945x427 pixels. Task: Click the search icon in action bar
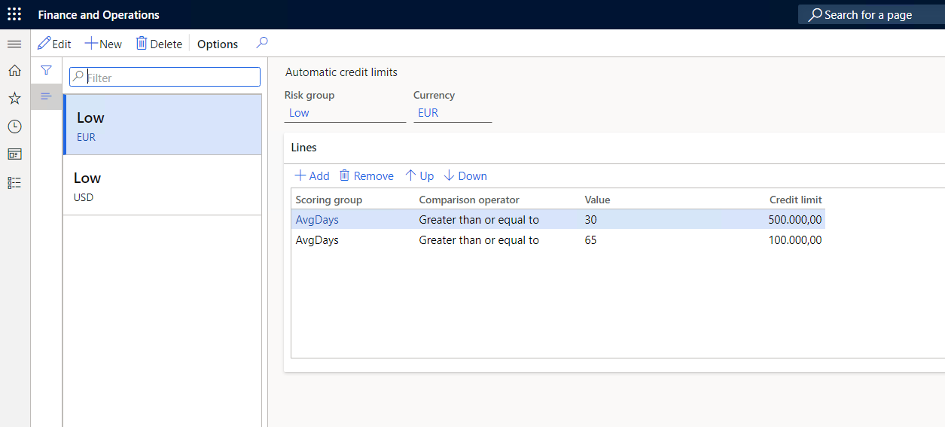pos(262,43)
